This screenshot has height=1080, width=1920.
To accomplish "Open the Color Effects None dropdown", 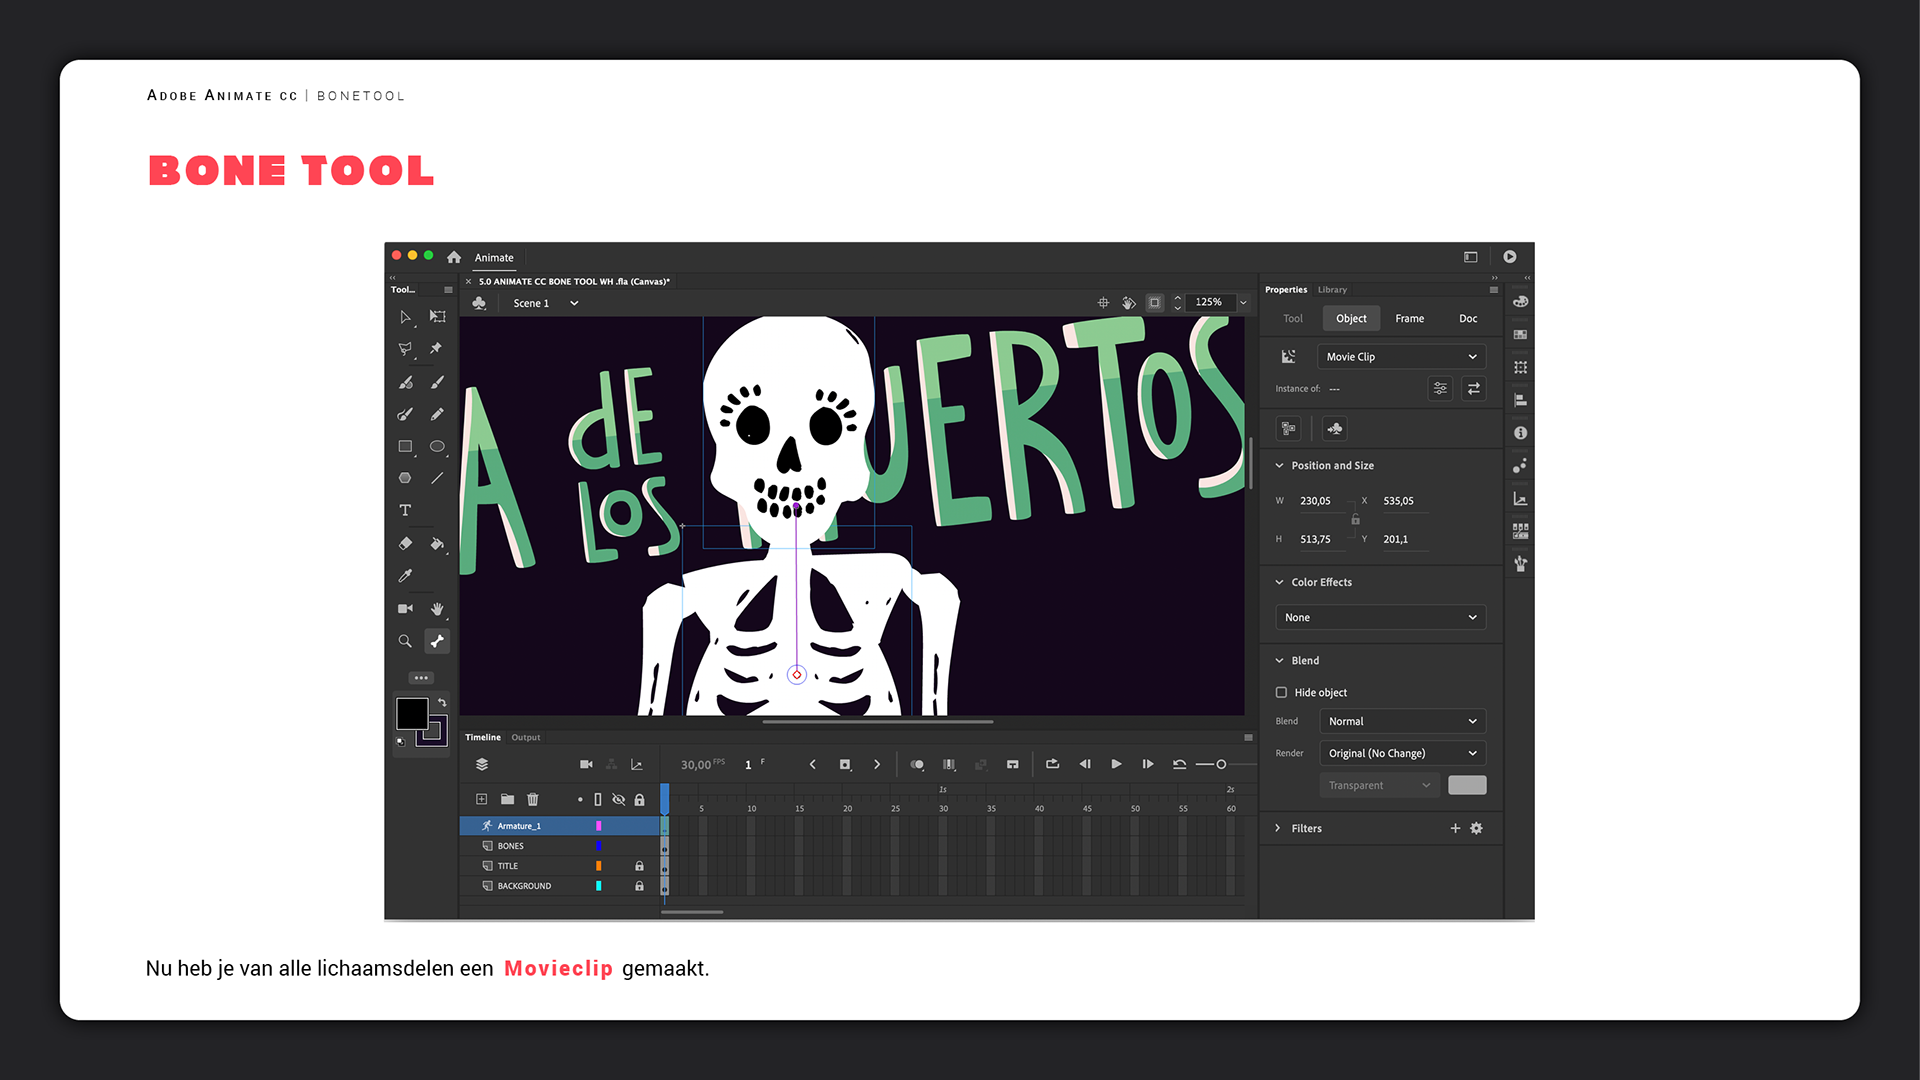I will coord(1380,617).
